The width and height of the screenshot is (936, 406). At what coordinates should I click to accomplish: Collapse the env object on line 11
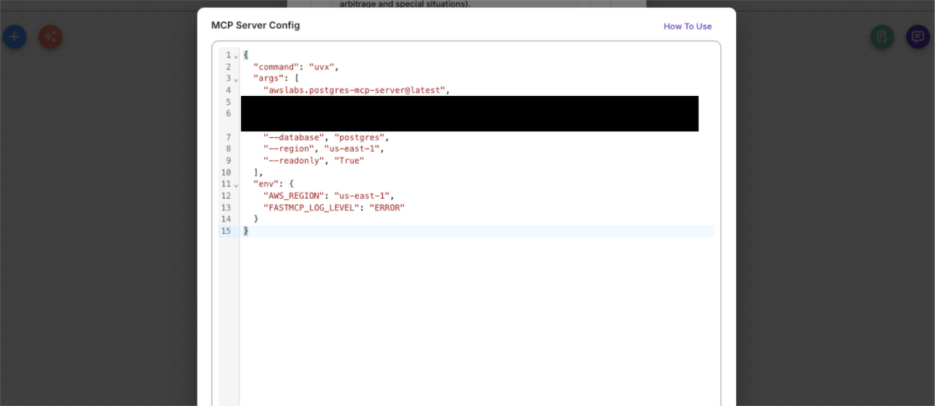tap(236, 184)
